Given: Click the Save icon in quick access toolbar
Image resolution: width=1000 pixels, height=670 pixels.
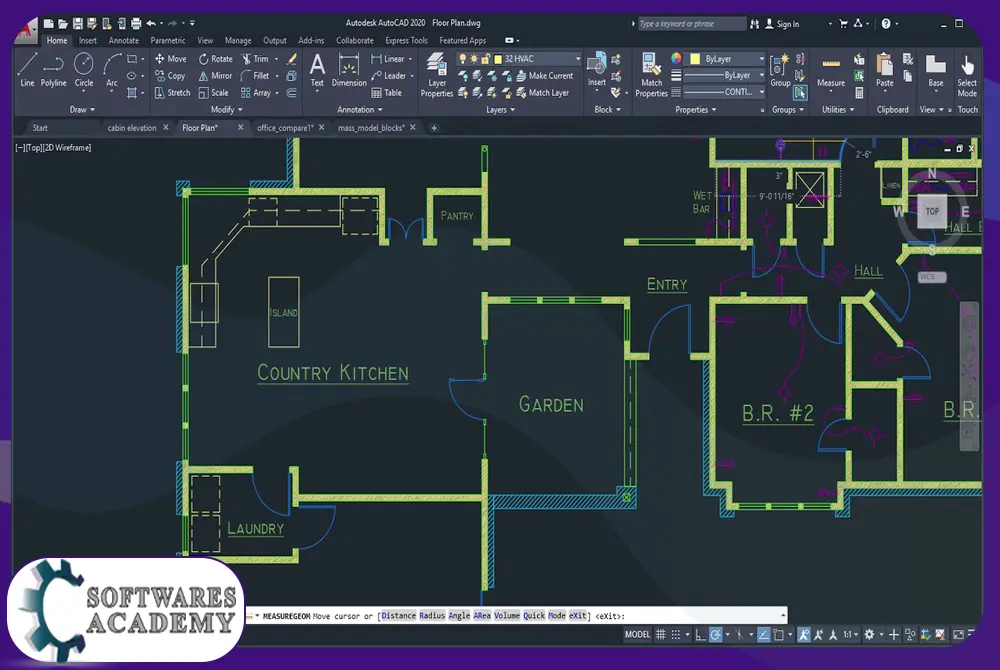Looking at the screenshot, I should coord(77,24).
